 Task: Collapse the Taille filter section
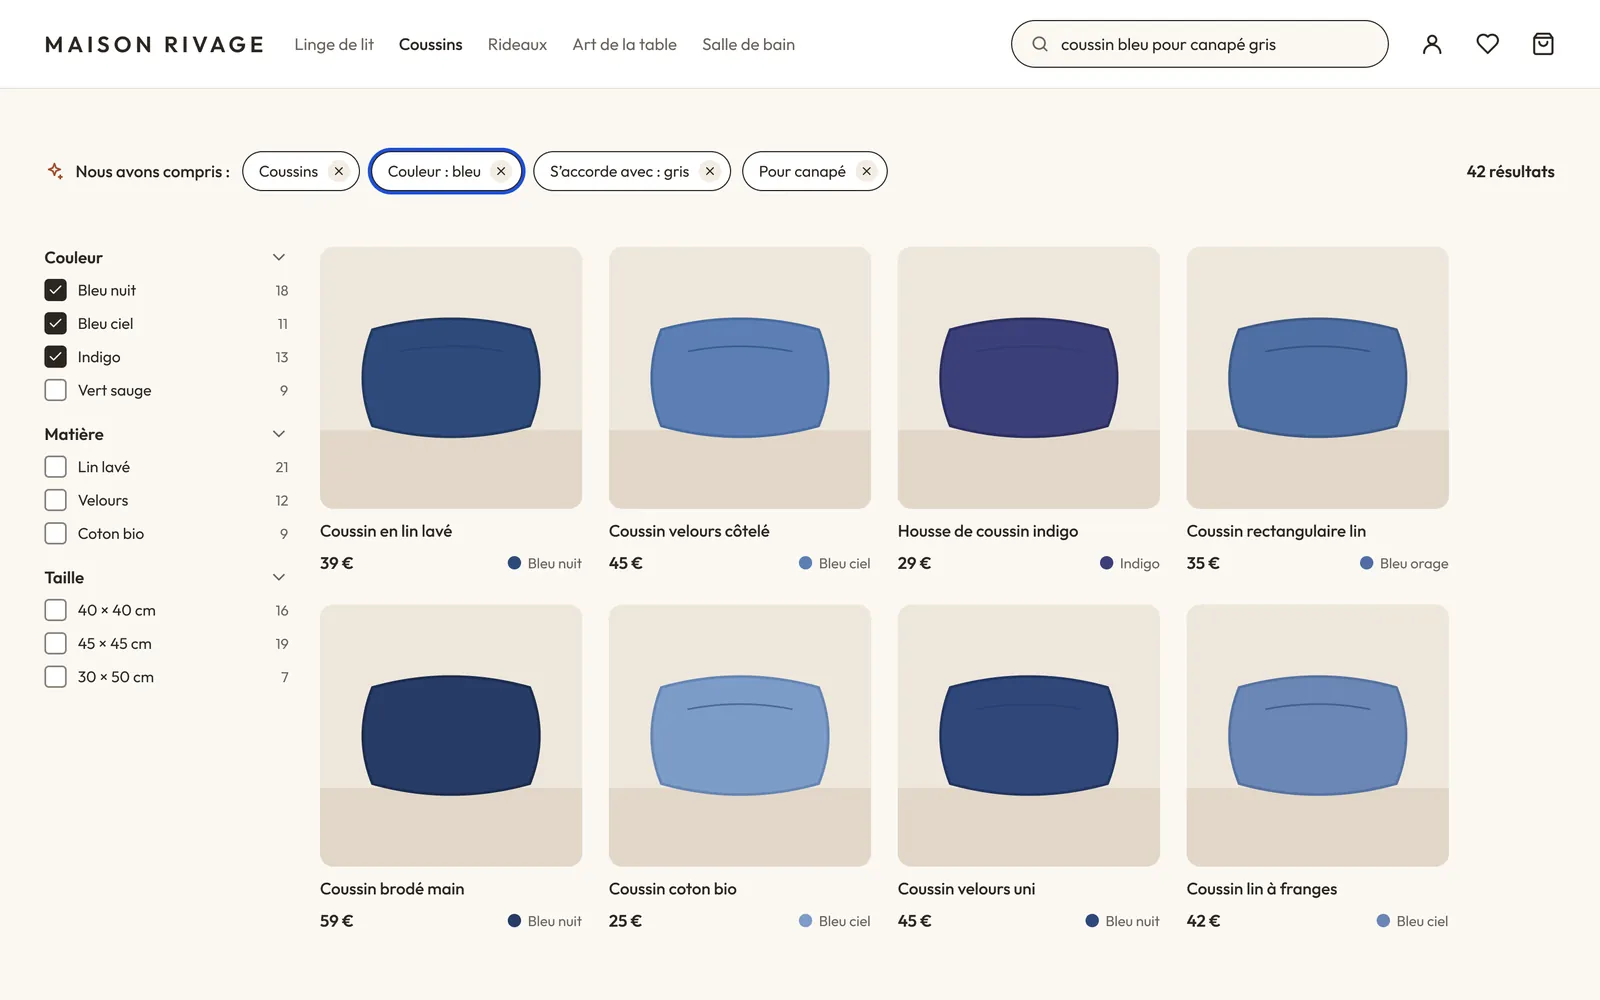click(x=279, y=577)
